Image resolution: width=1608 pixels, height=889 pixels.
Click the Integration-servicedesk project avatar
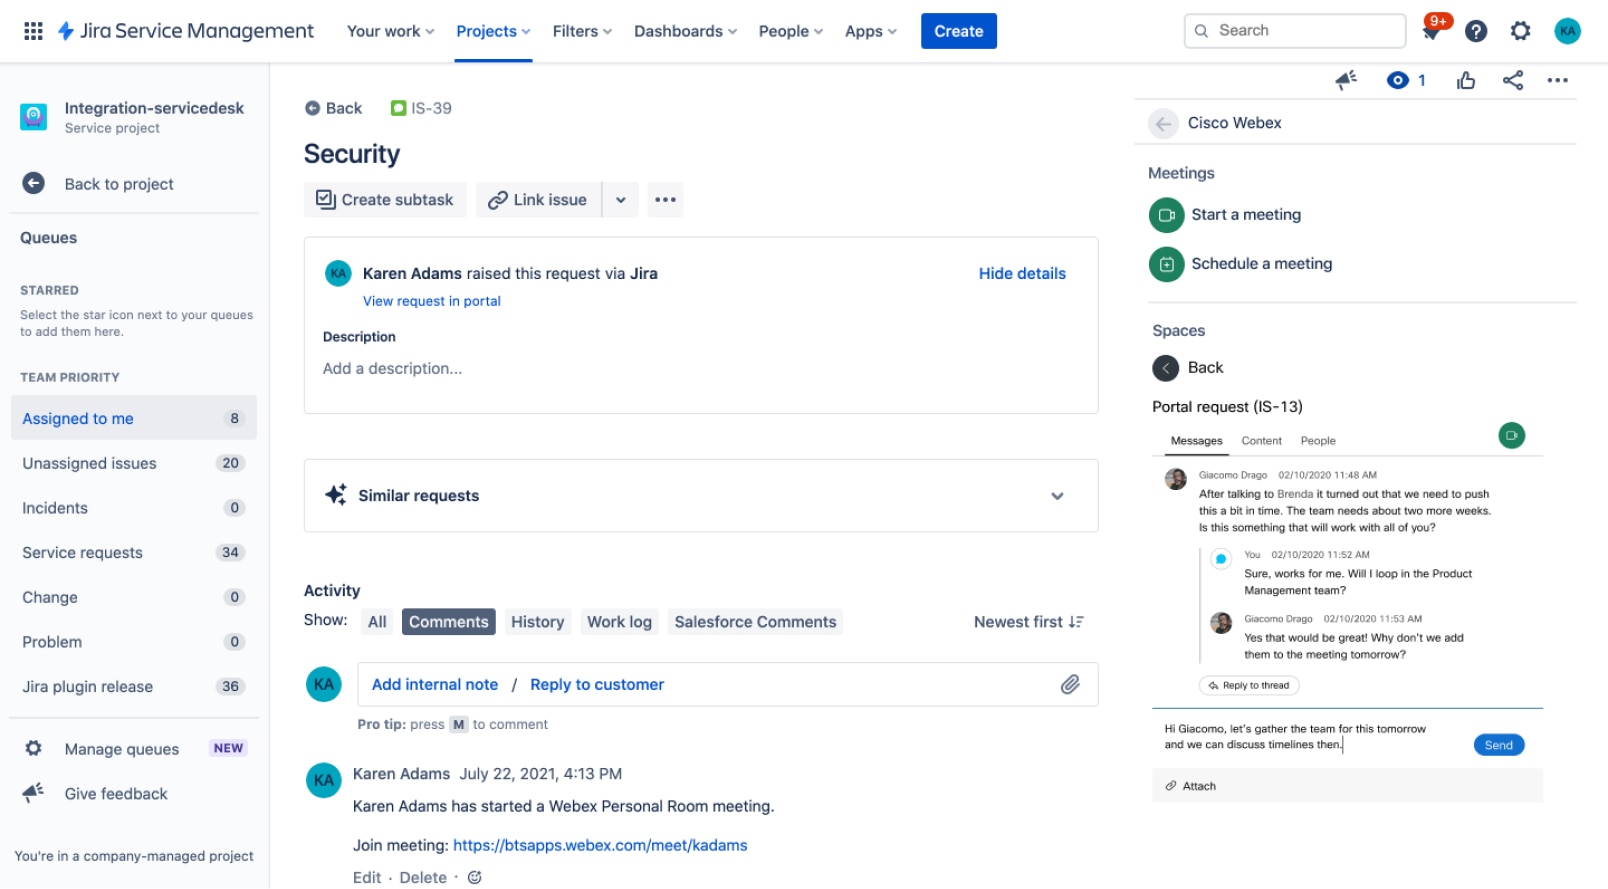(x=34, y=117)
